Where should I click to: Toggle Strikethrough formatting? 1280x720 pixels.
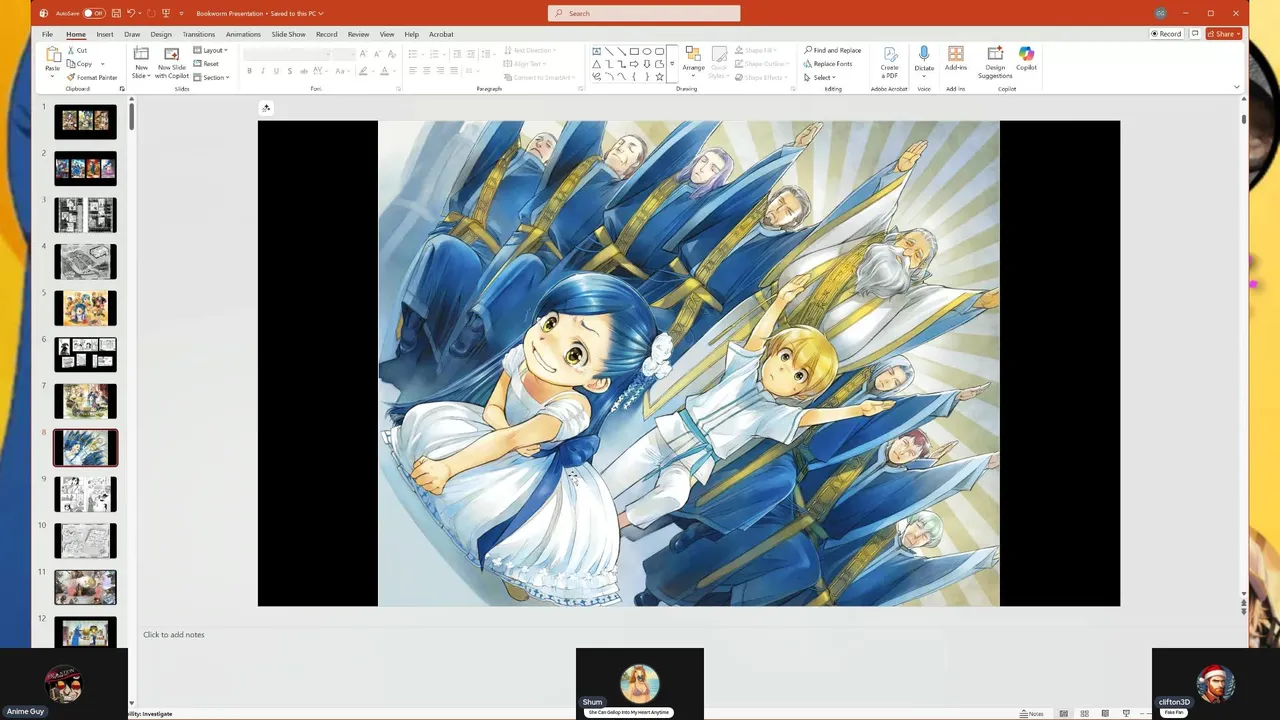pyautogui.click(x=304, y=71)
